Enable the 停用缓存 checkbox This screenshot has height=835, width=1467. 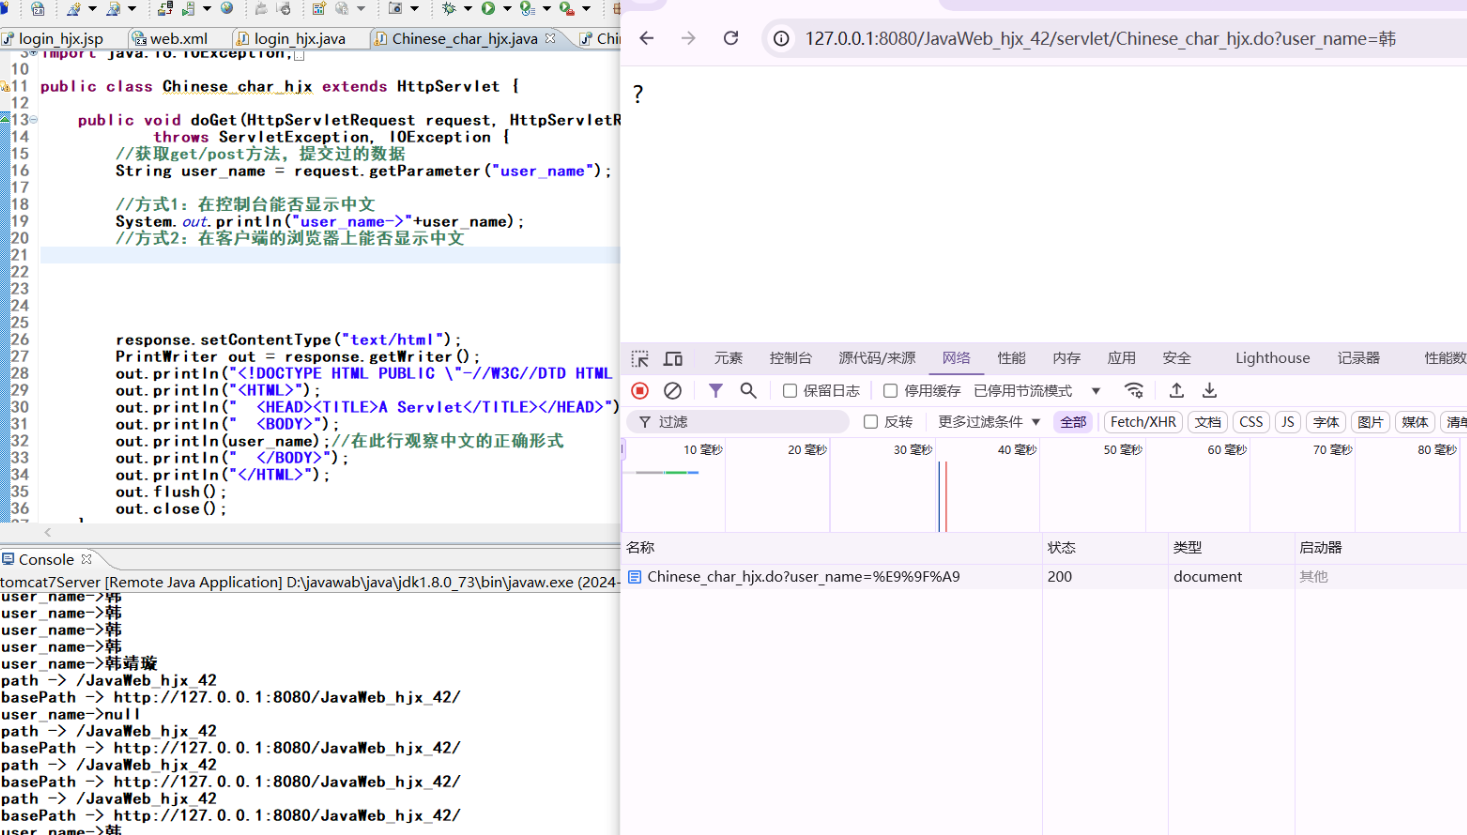(x=890, y=390)
